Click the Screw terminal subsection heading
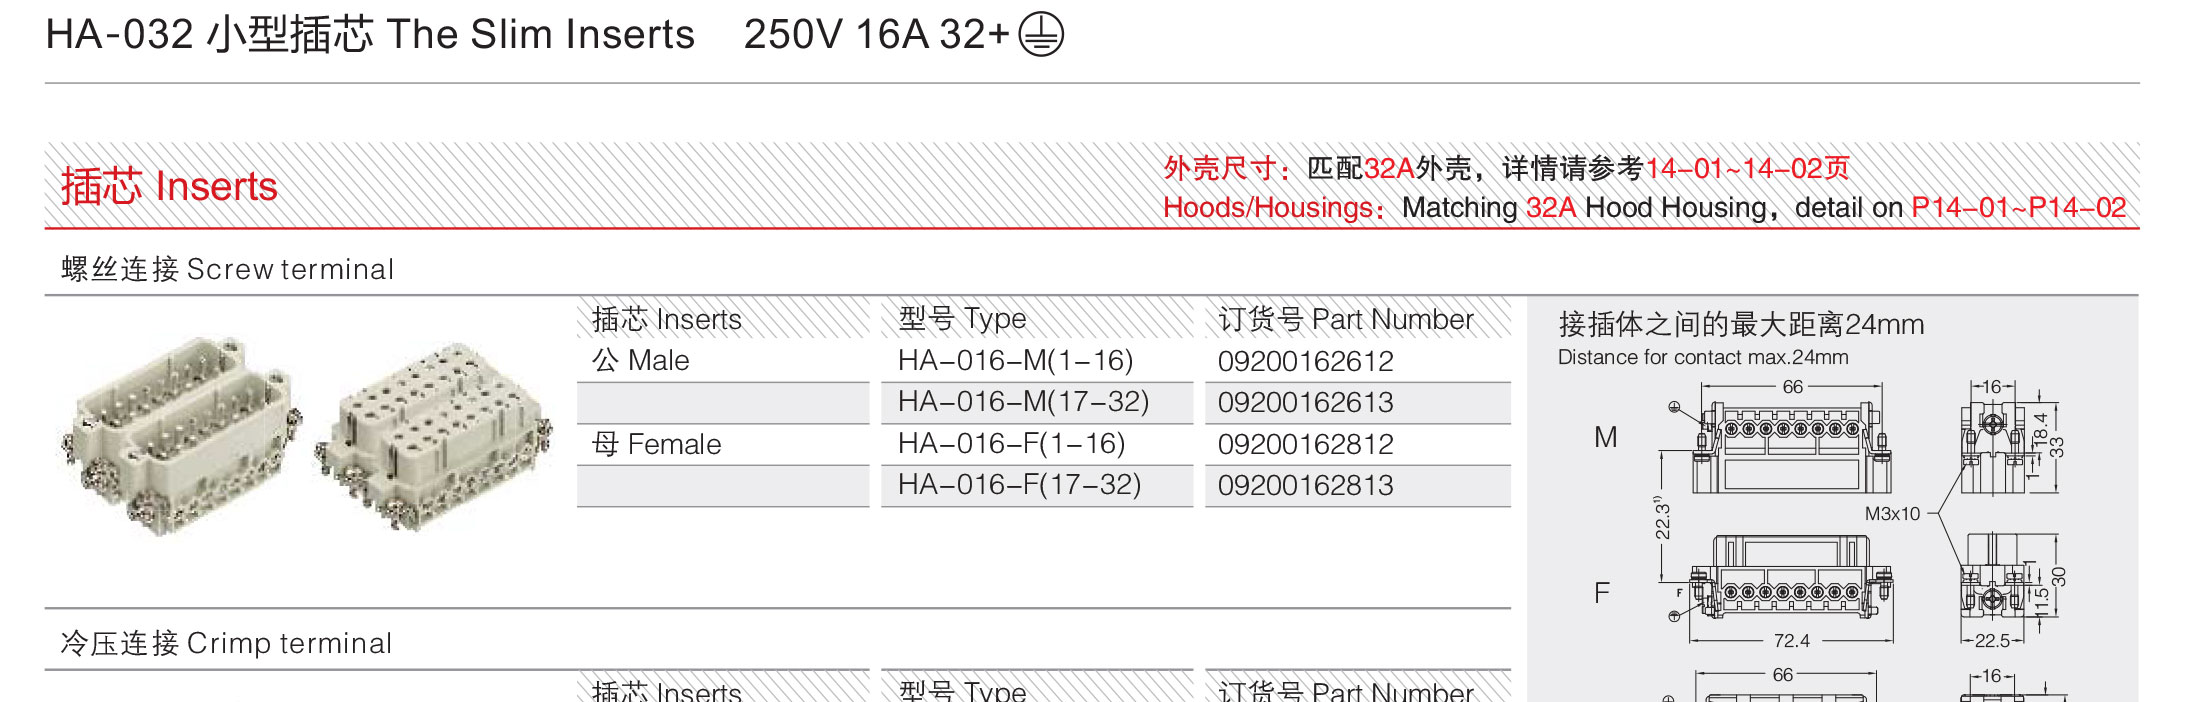 [x=227, y=269]
